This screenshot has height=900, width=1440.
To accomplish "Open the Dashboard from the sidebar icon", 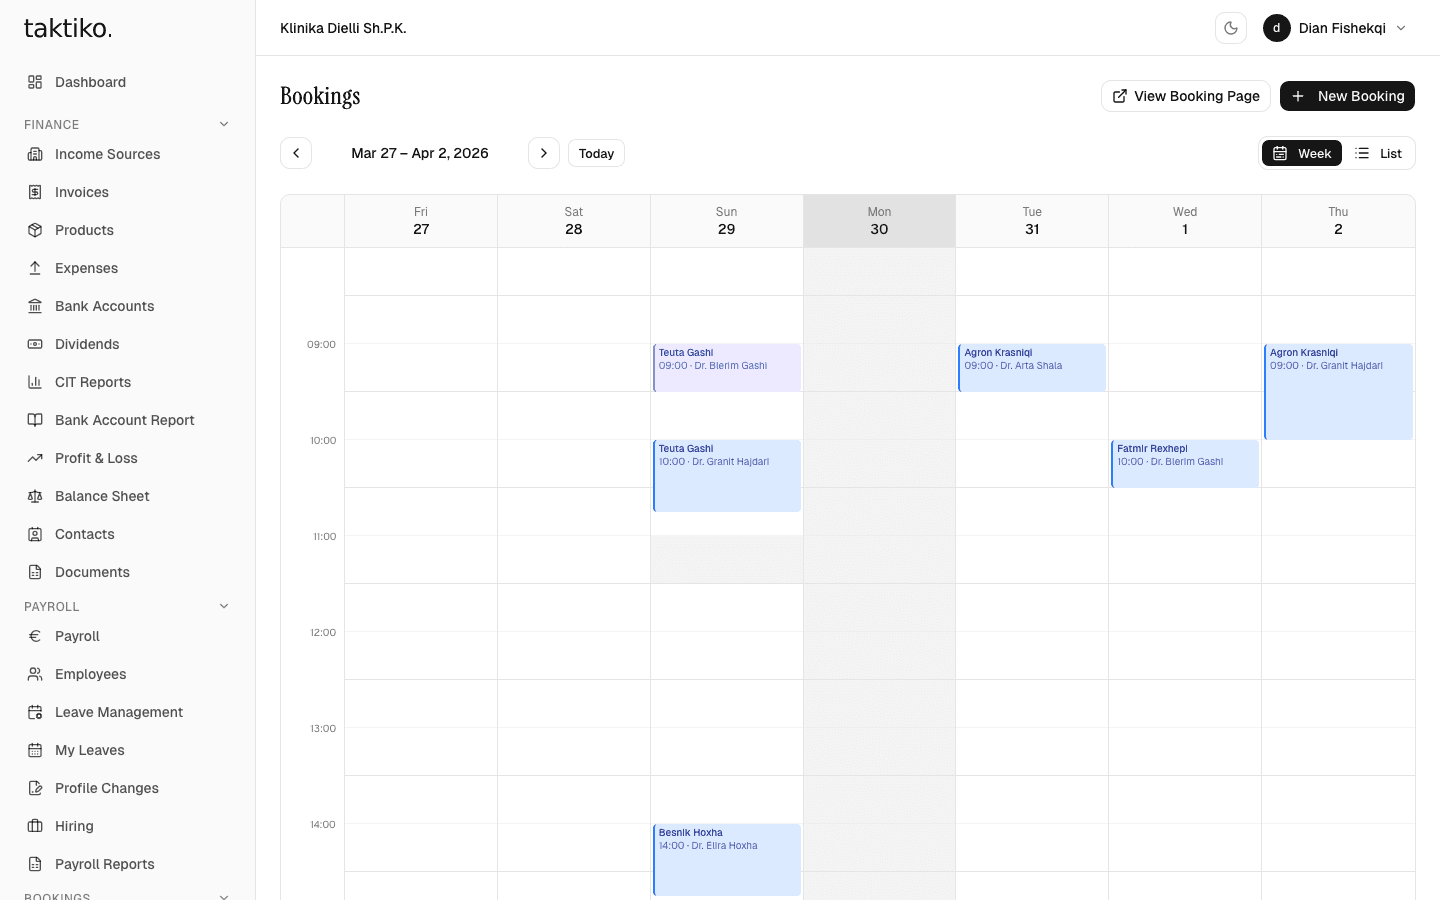I will 36,82.
